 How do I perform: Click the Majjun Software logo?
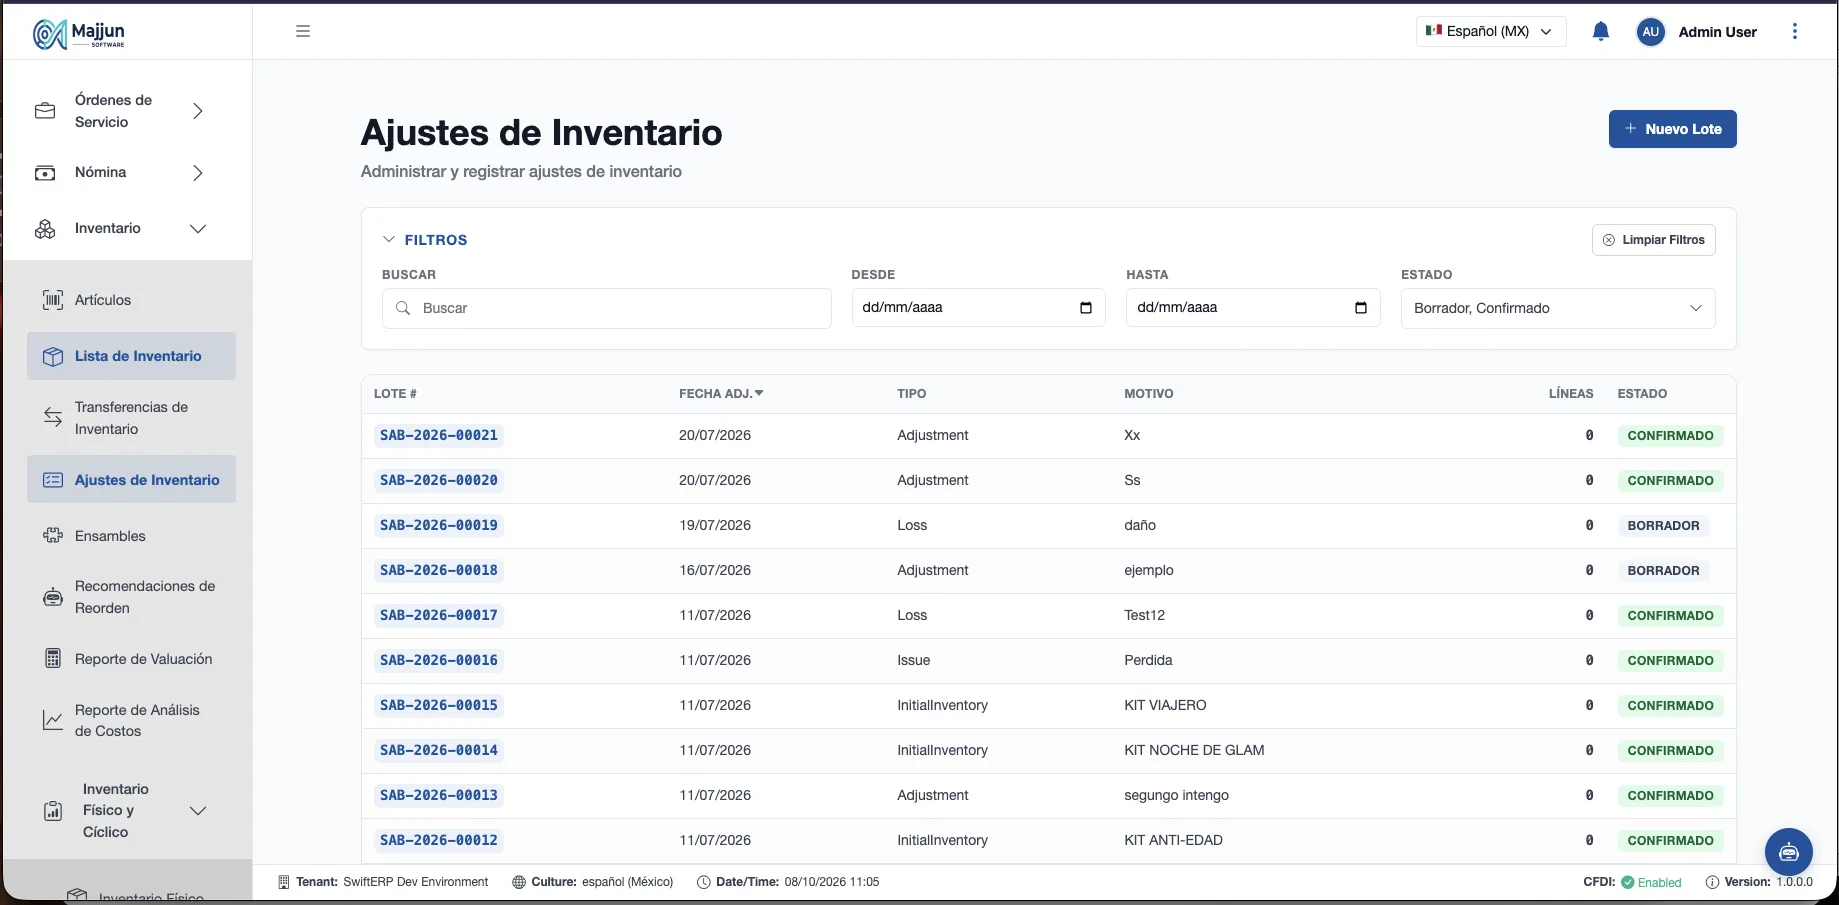(79, 33)
